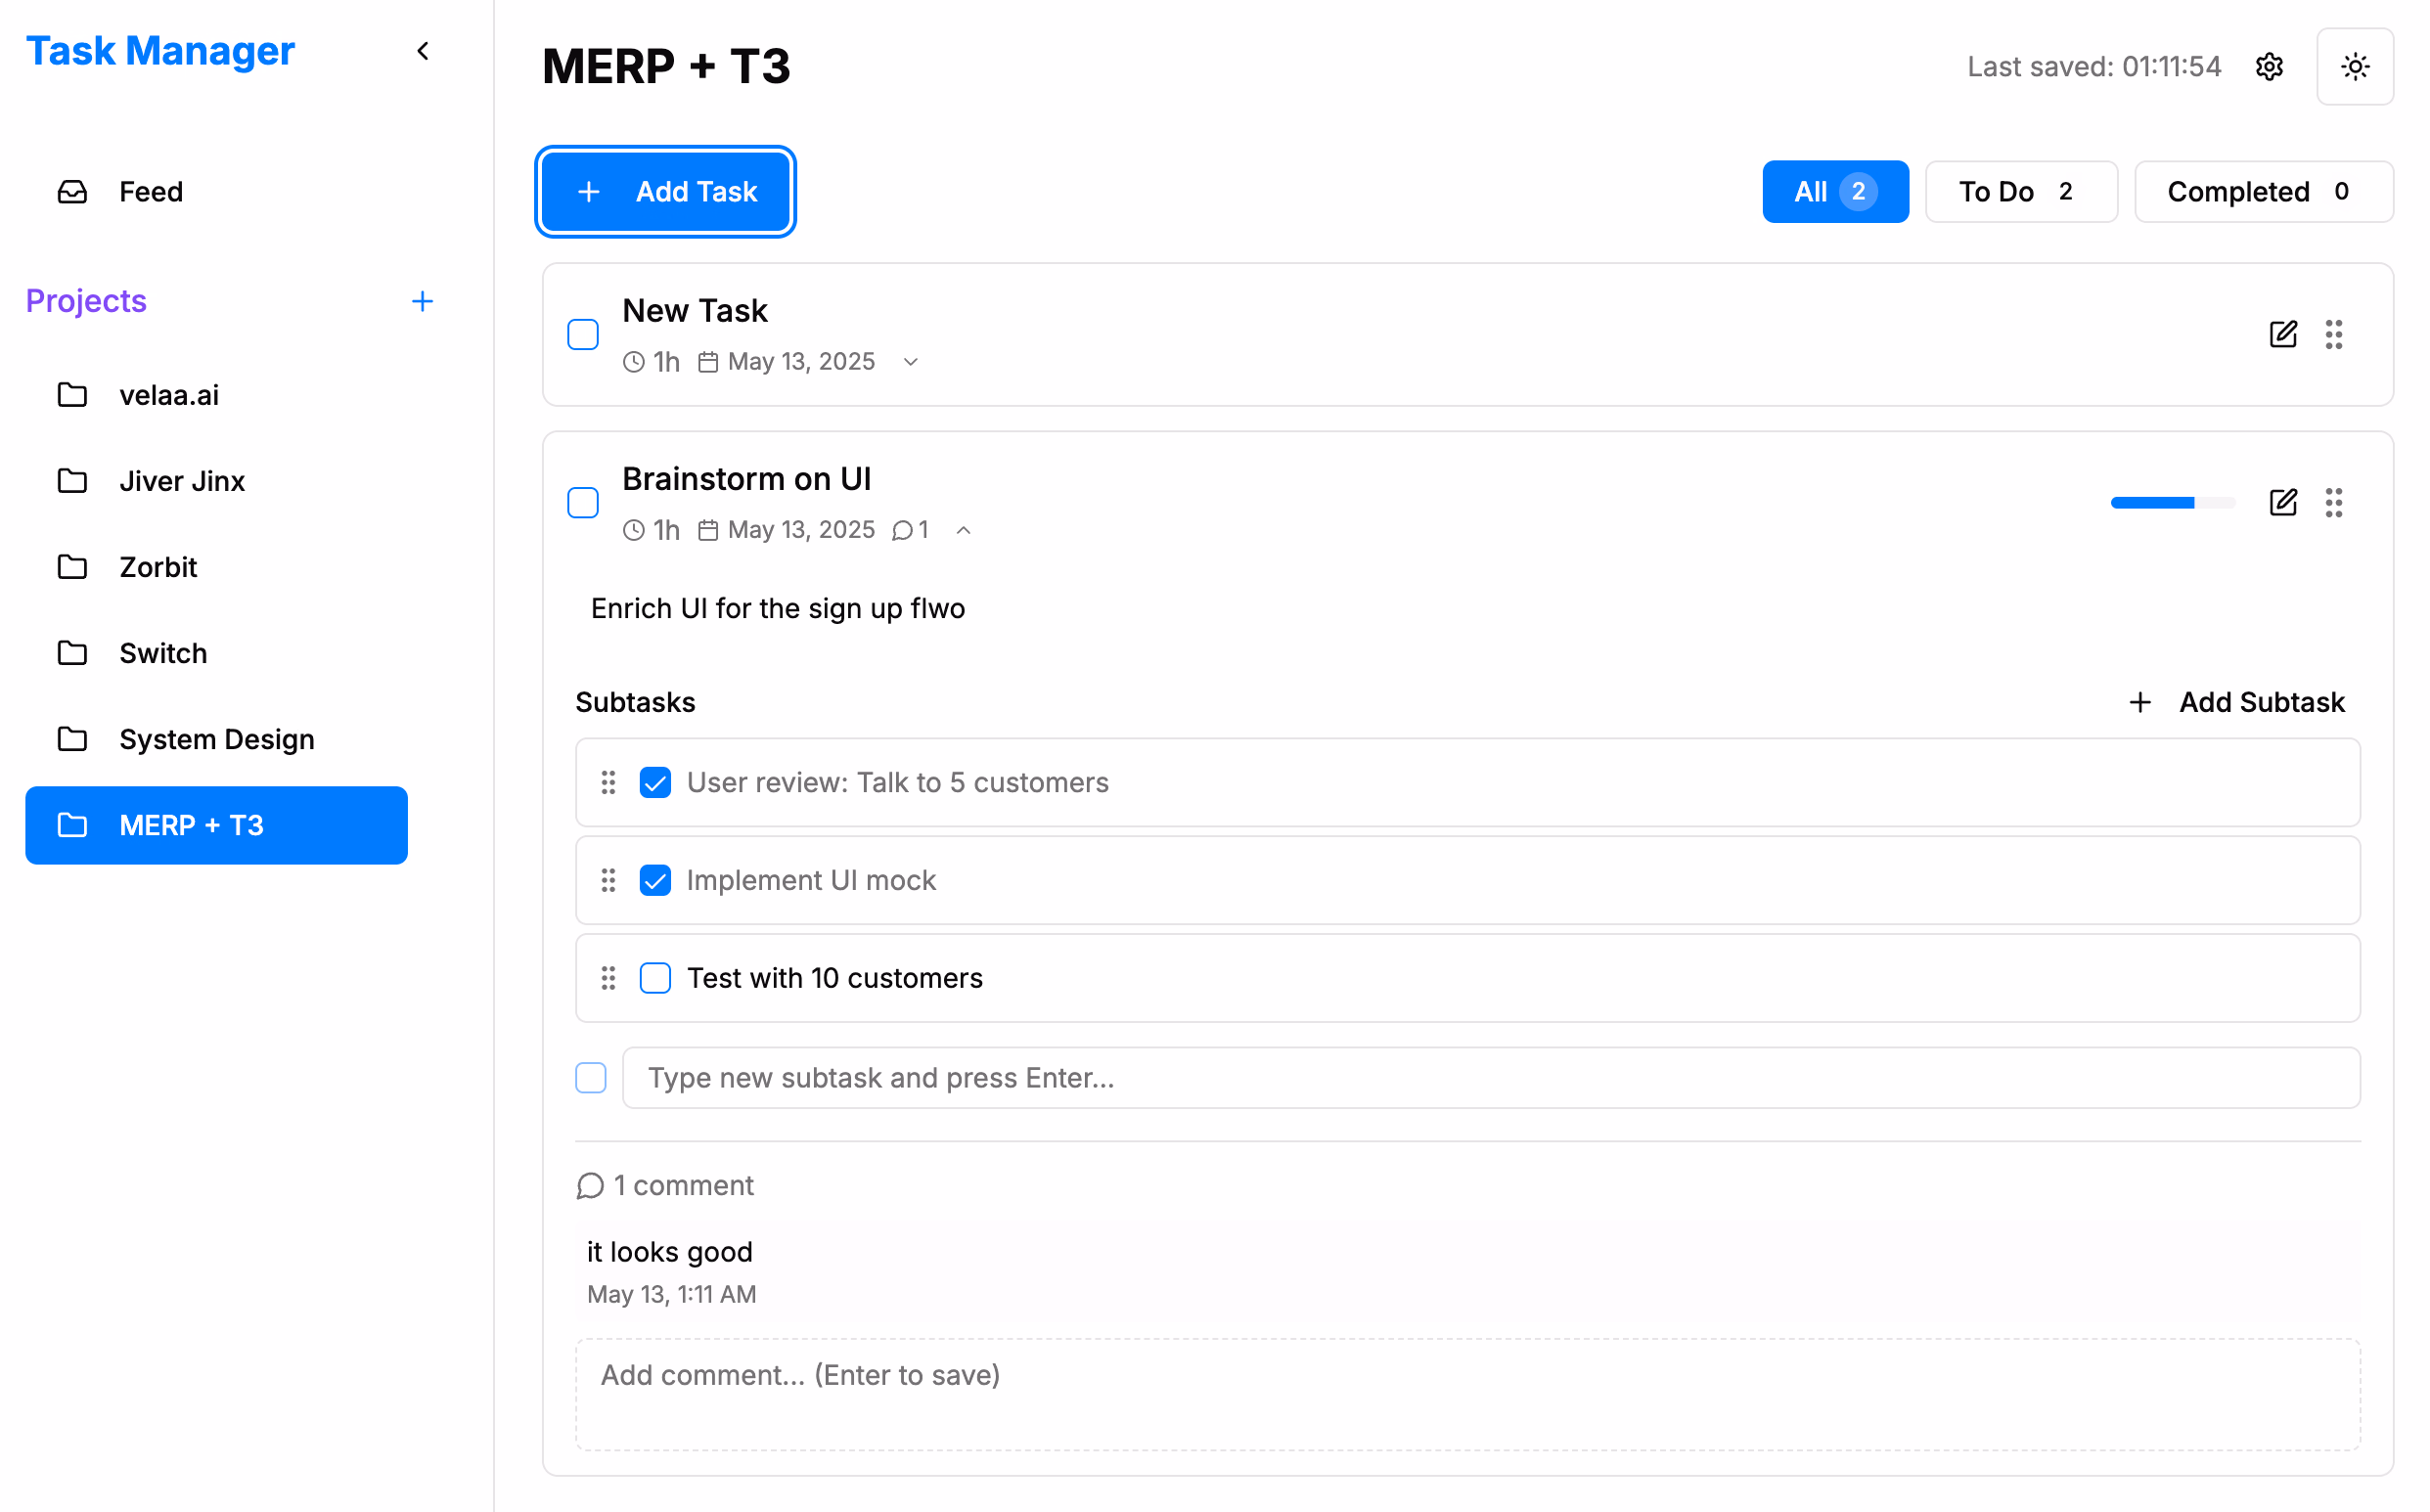Click the Add Task button
This screenshot has height=1512, width=2430.
point(665,191)
